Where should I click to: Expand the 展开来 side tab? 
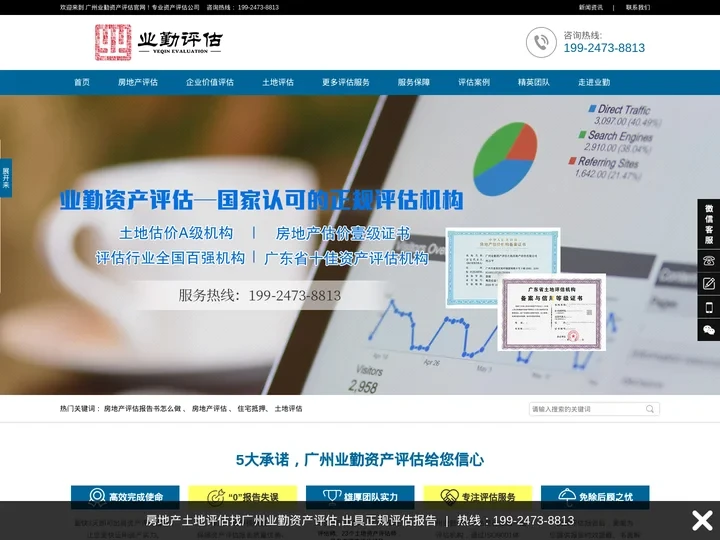[6, 178]
